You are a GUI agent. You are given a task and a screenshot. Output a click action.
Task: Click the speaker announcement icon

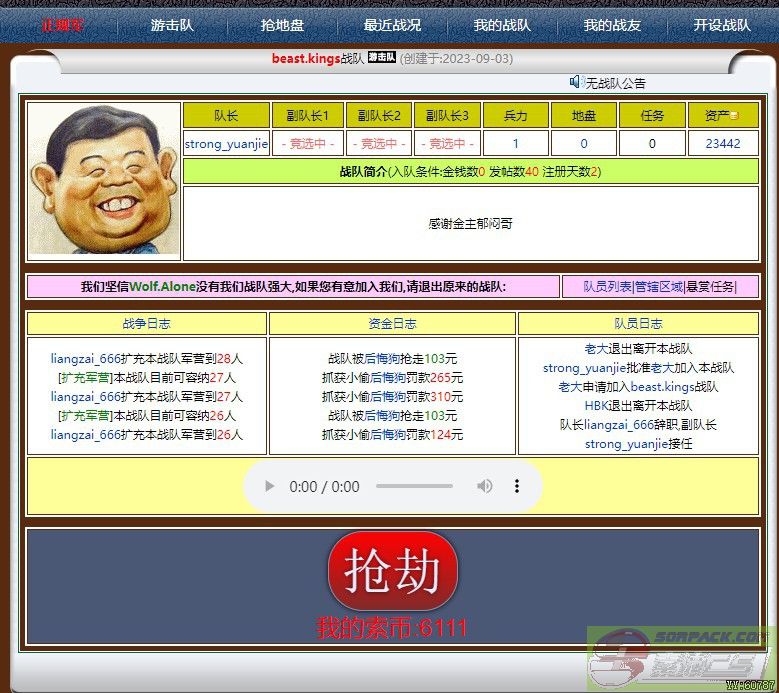point(576,82)
